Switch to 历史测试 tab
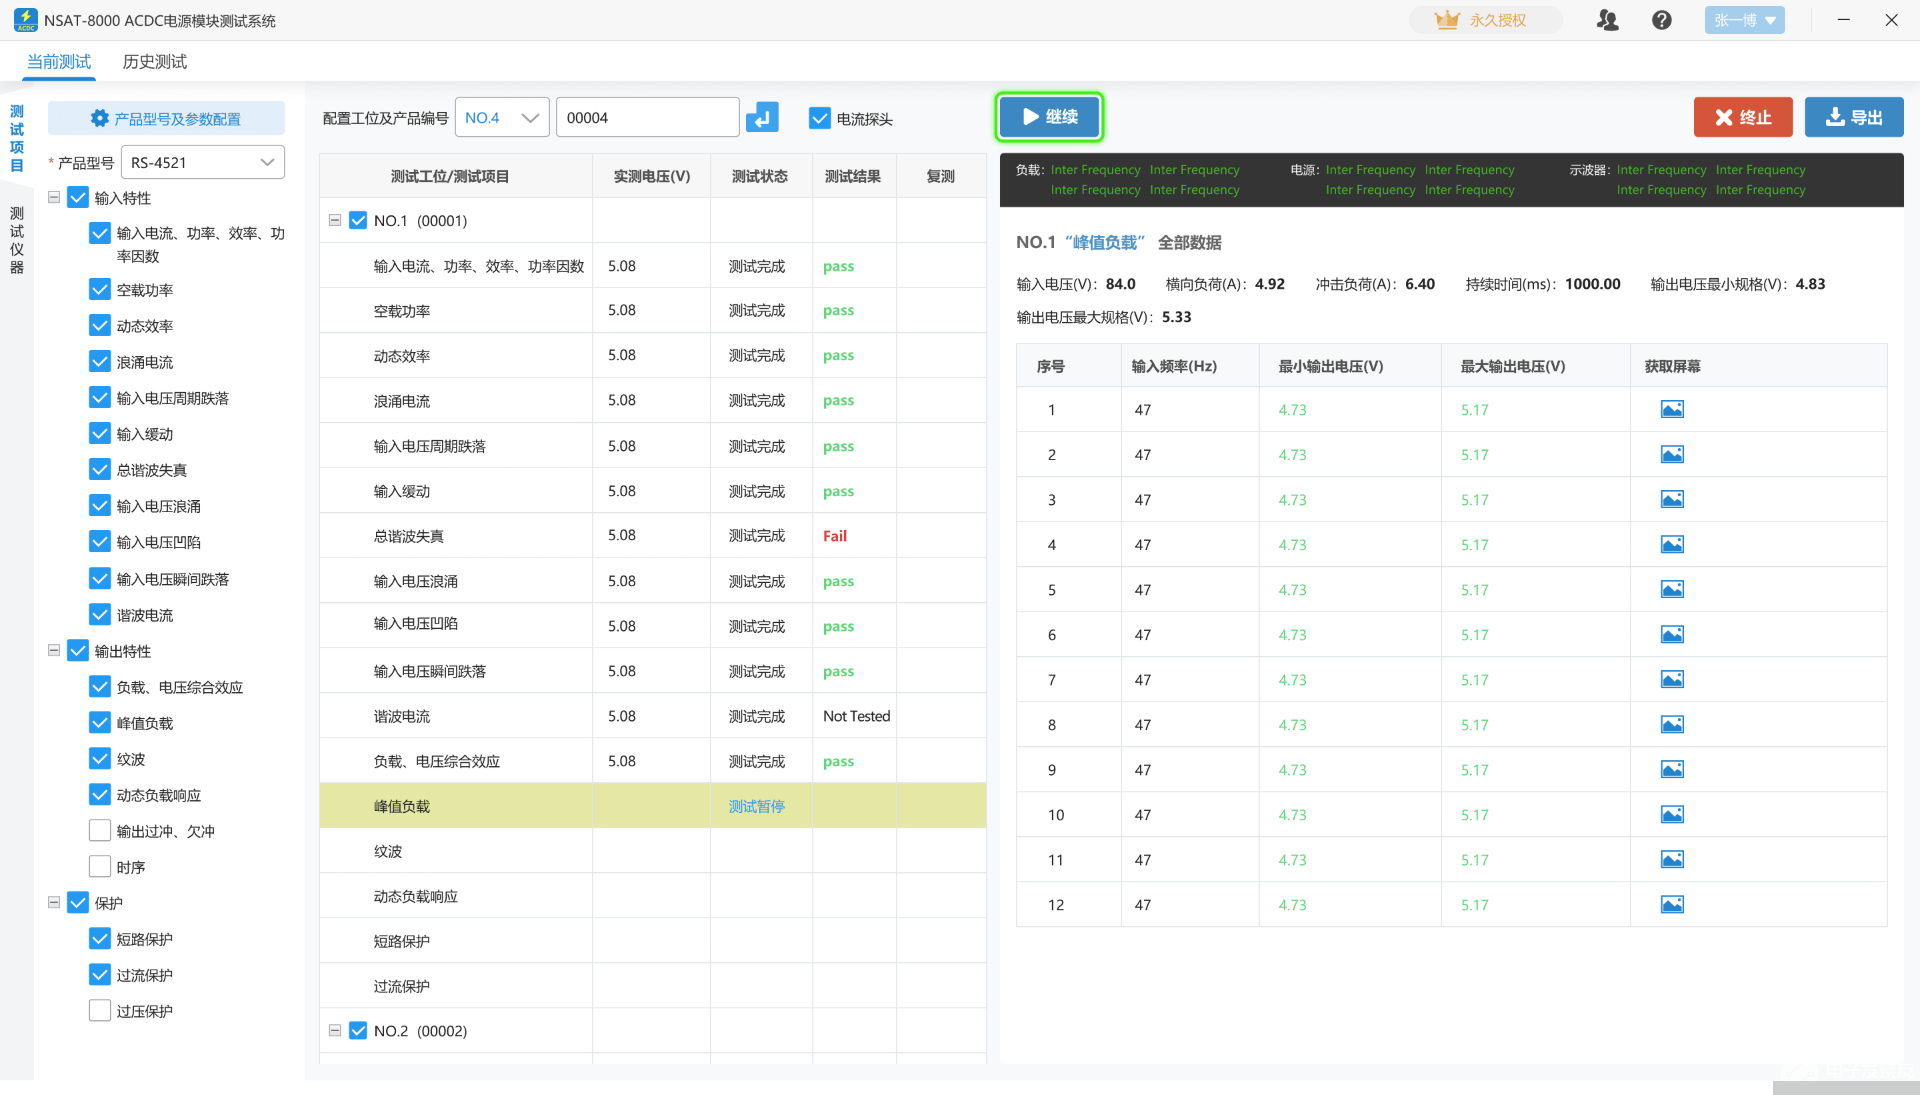This screenshot has width=1920, height=1095. tap(155, 62)
